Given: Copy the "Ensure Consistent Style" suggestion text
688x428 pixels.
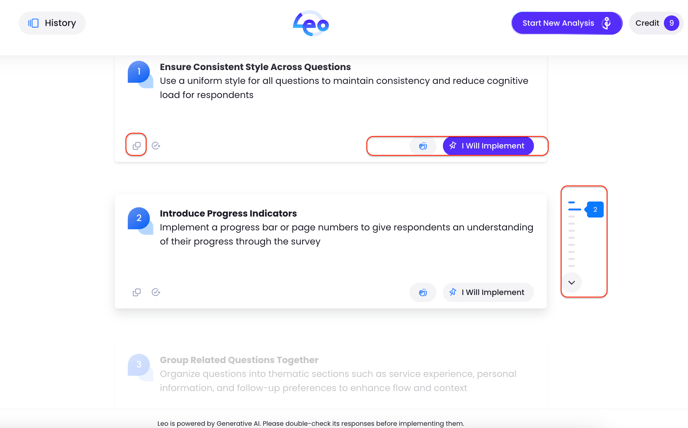Looking at the screenshot, I should click(136, 145).
